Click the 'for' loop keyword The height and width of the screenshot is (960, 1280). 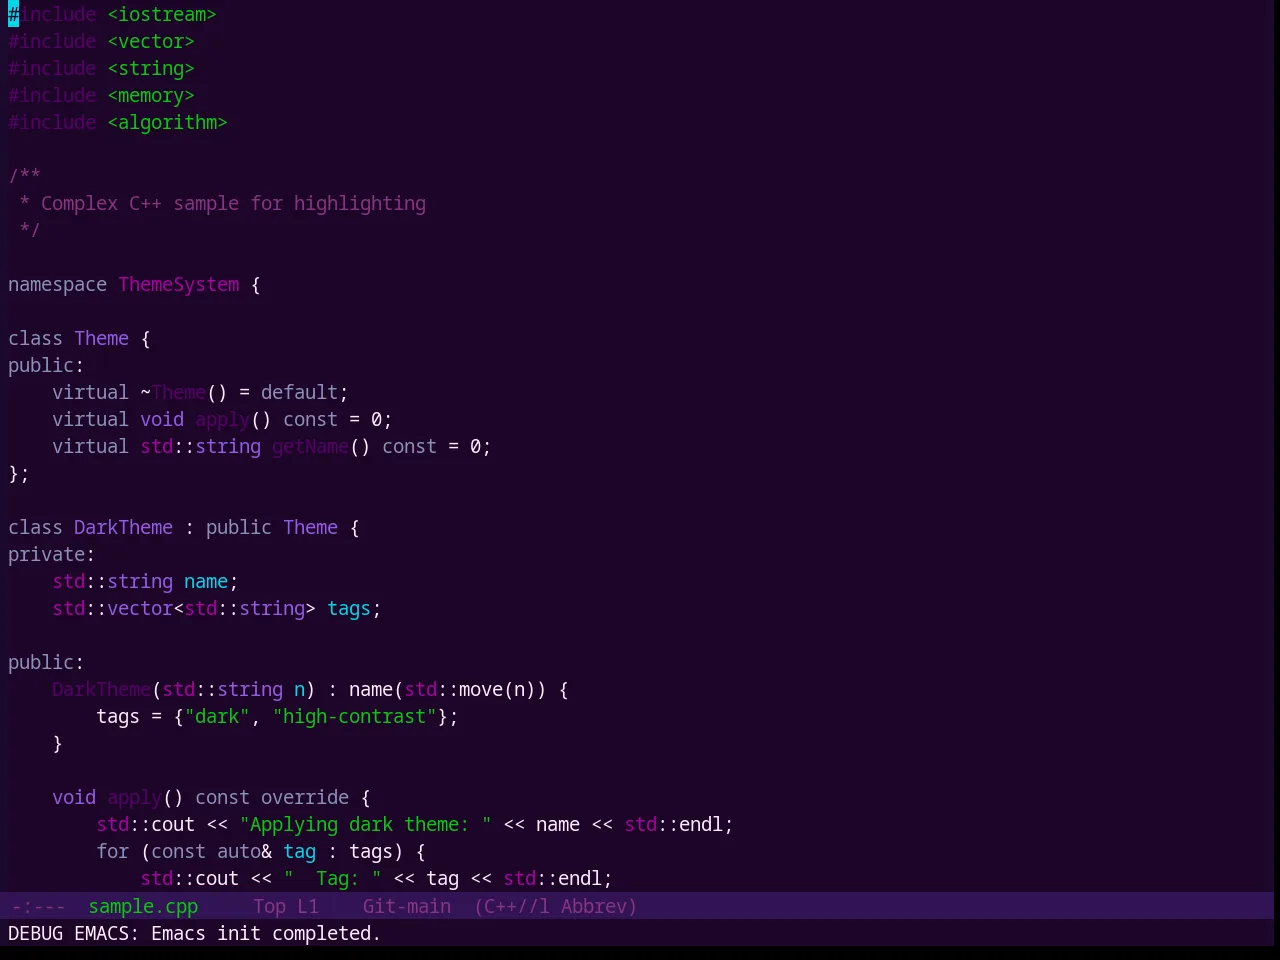[112, 851]
